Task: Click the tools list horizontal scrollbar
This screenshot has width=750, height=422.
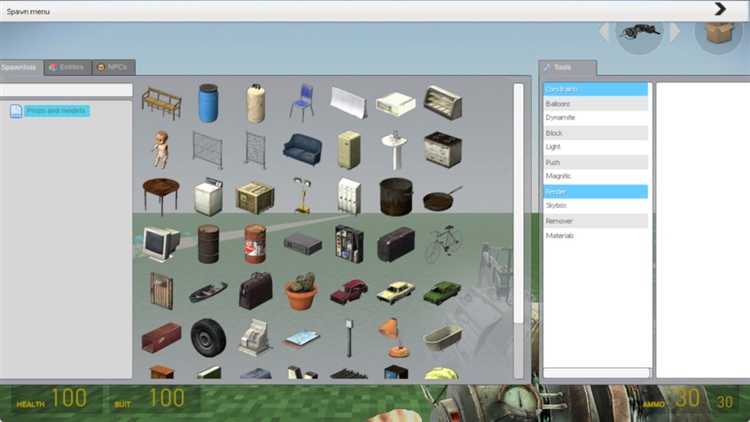Action: pyautogui.click(x=596, y=372)
